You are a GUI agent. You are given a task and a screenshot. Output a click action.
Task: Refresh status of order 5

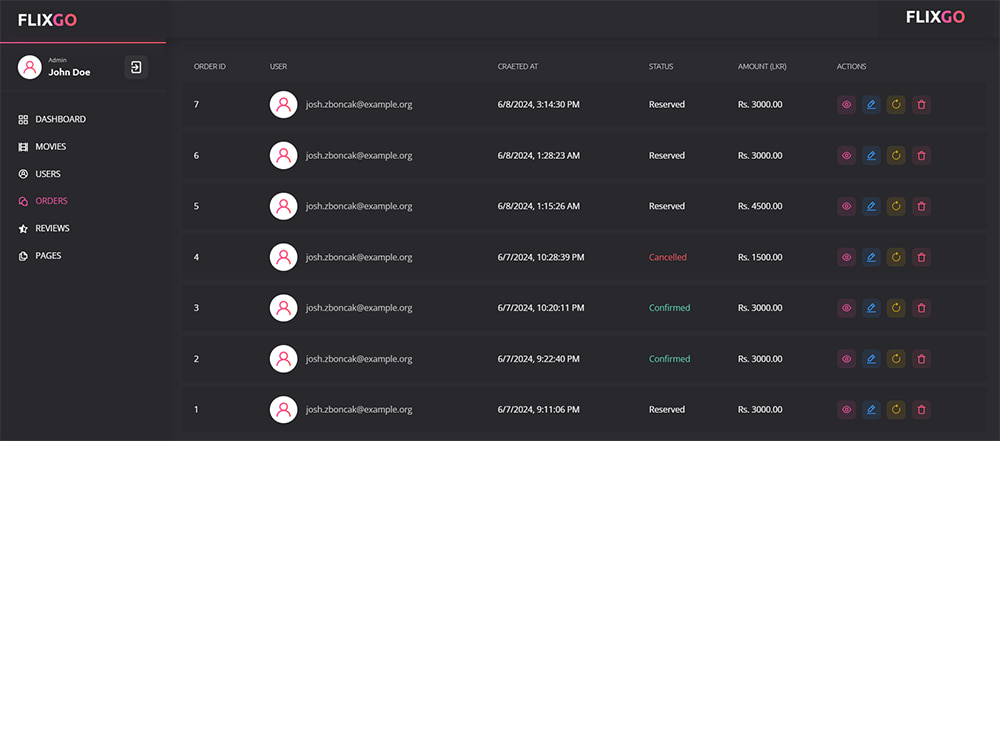(x=896, y=206)
